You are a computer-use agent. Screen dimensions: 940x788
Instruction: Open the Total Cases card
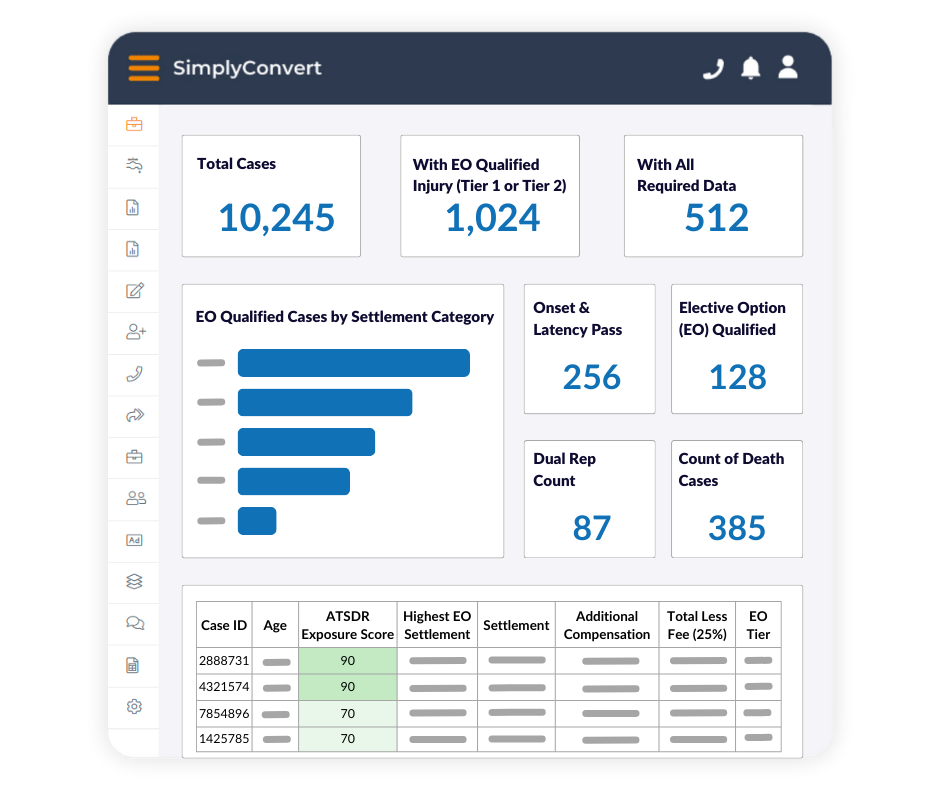pyautogui.click(x=271, y=196)
